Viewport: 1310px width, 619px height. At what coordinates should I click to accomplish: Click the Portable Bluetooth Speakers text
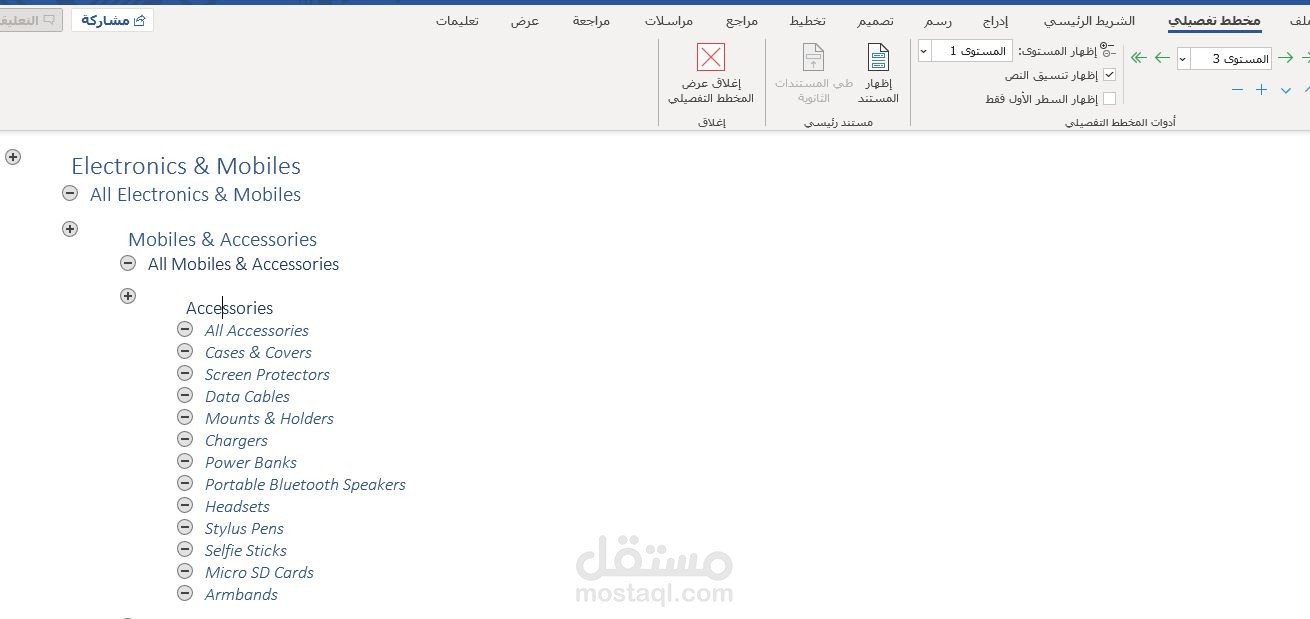click(x=305, y=484)
